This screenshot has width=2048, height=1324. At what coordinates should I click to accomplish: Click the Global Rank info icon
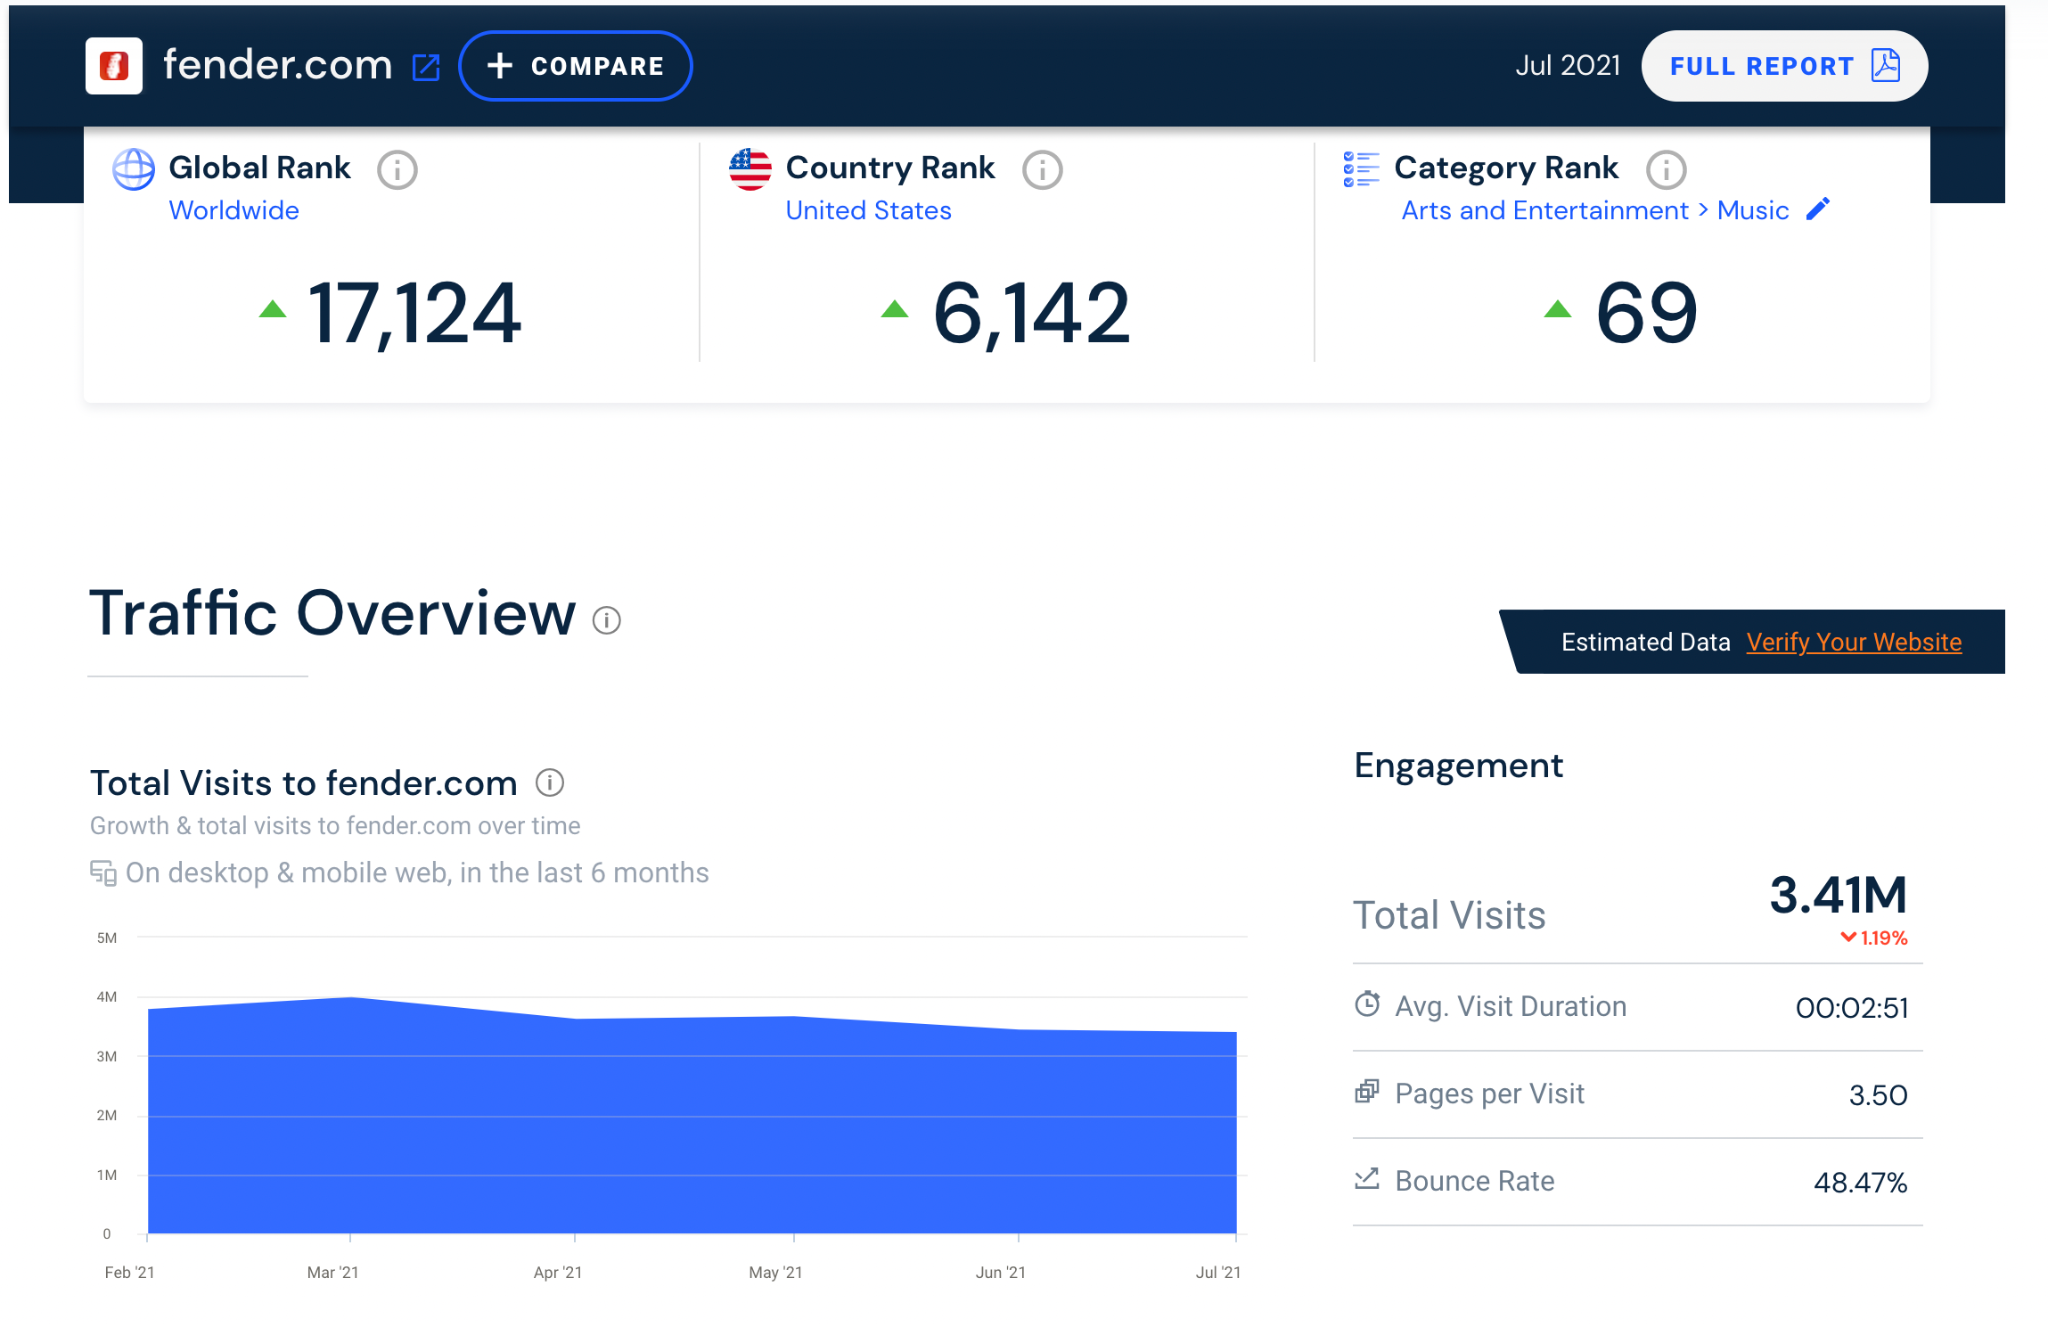tap(397, 170)
